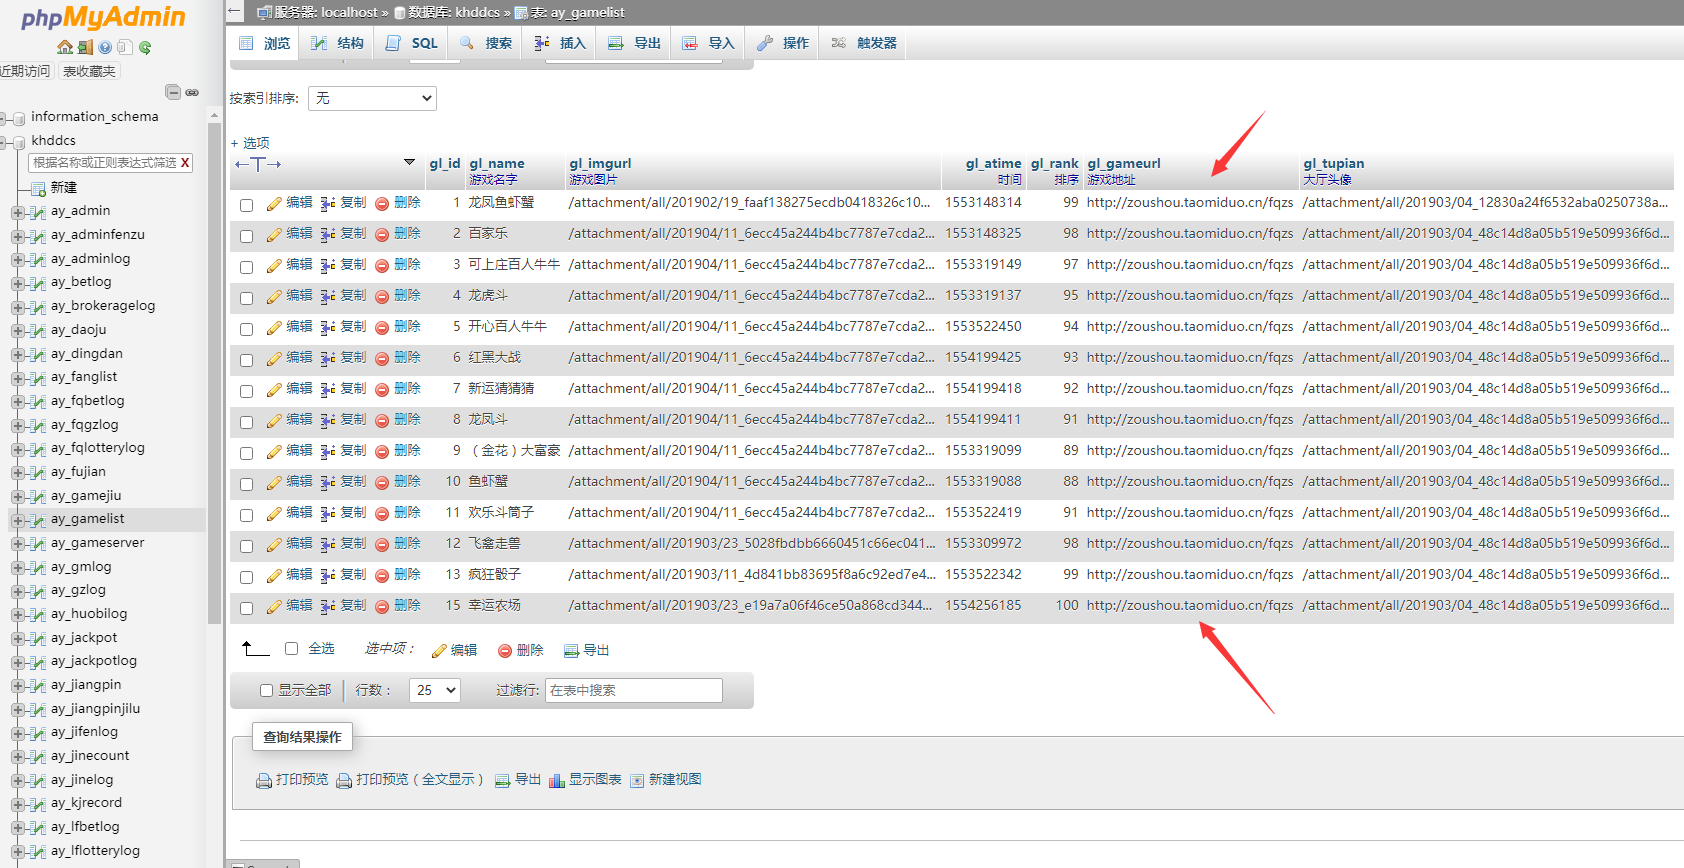Open the phpMyAdmin documentation help icon
This screenshot has width=1684, height=868.
click(105, 47)
